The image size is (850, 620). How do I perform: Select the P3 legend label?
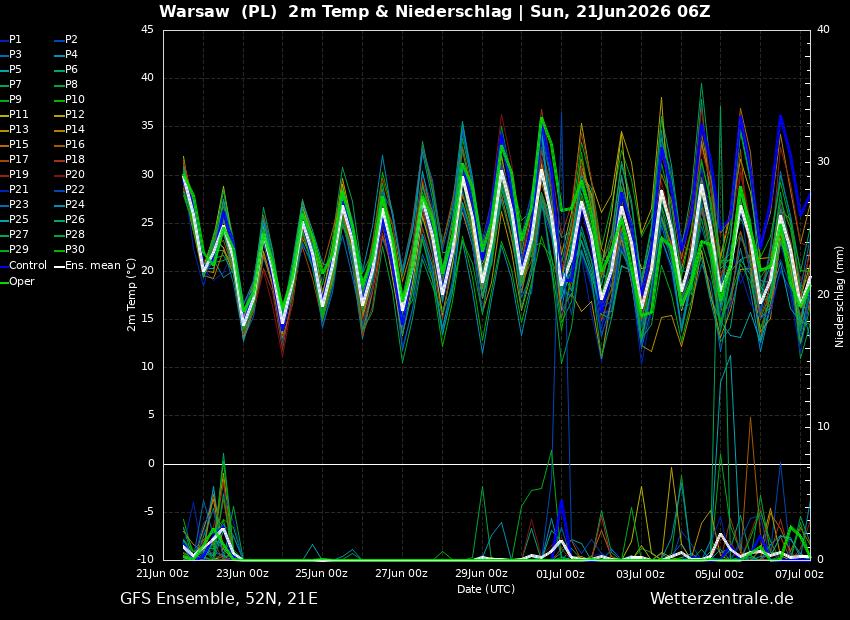coord(15,55)
